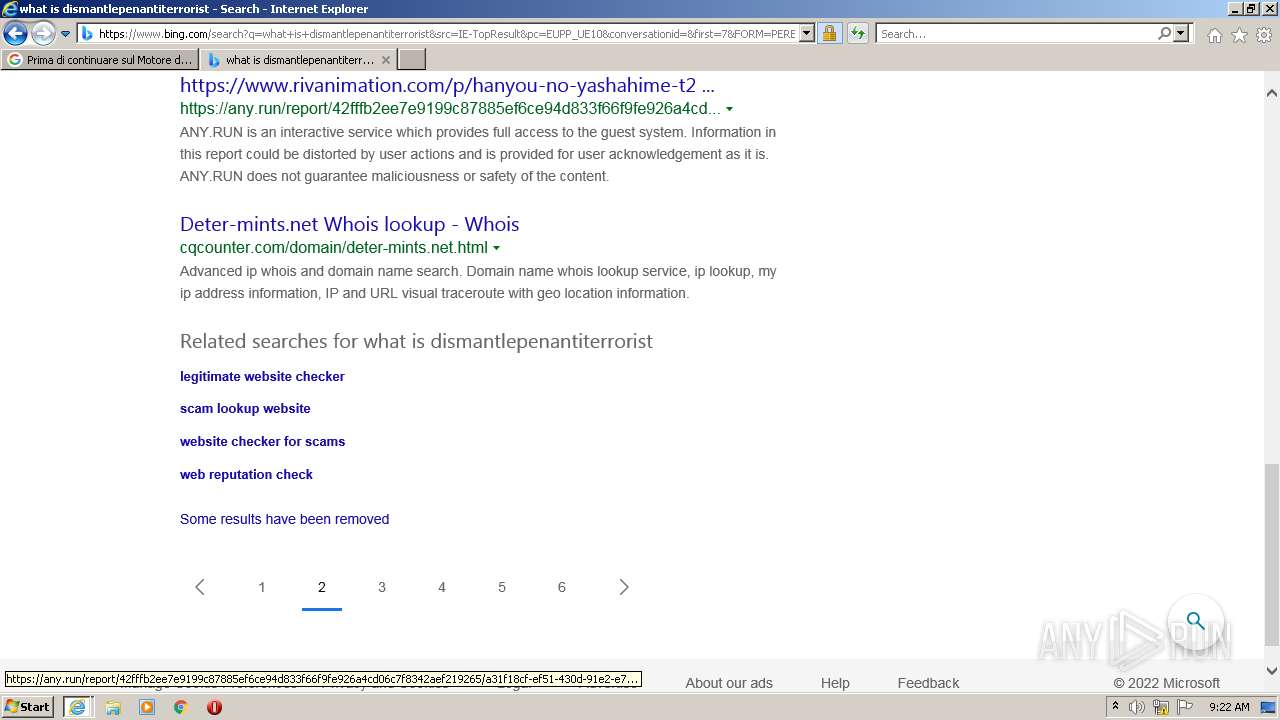1280x720 pixels.
Task: Click related search legitimate website checker
Action: pyautogui.click(x=262, y=376)
